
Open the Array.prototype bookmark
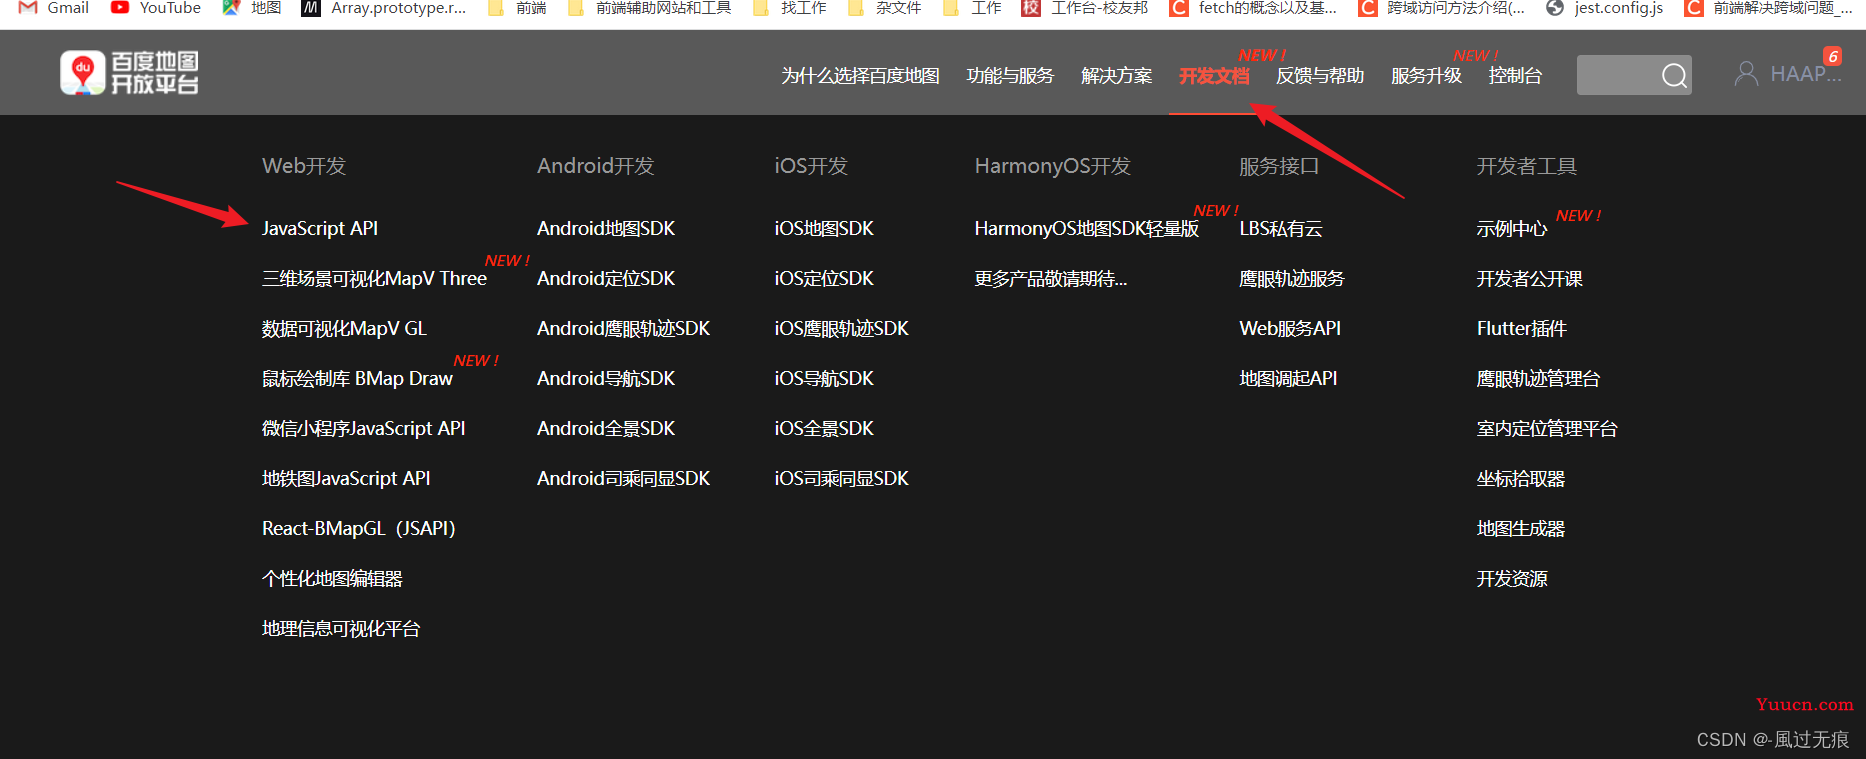coord(384,8)
